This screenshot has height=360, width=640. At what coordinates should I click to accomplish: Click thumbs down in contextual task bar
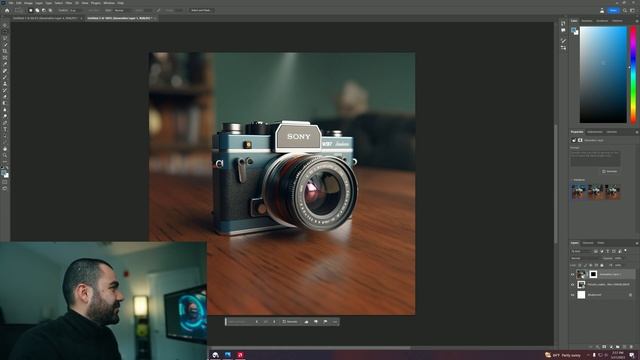[x=316, y=322]
